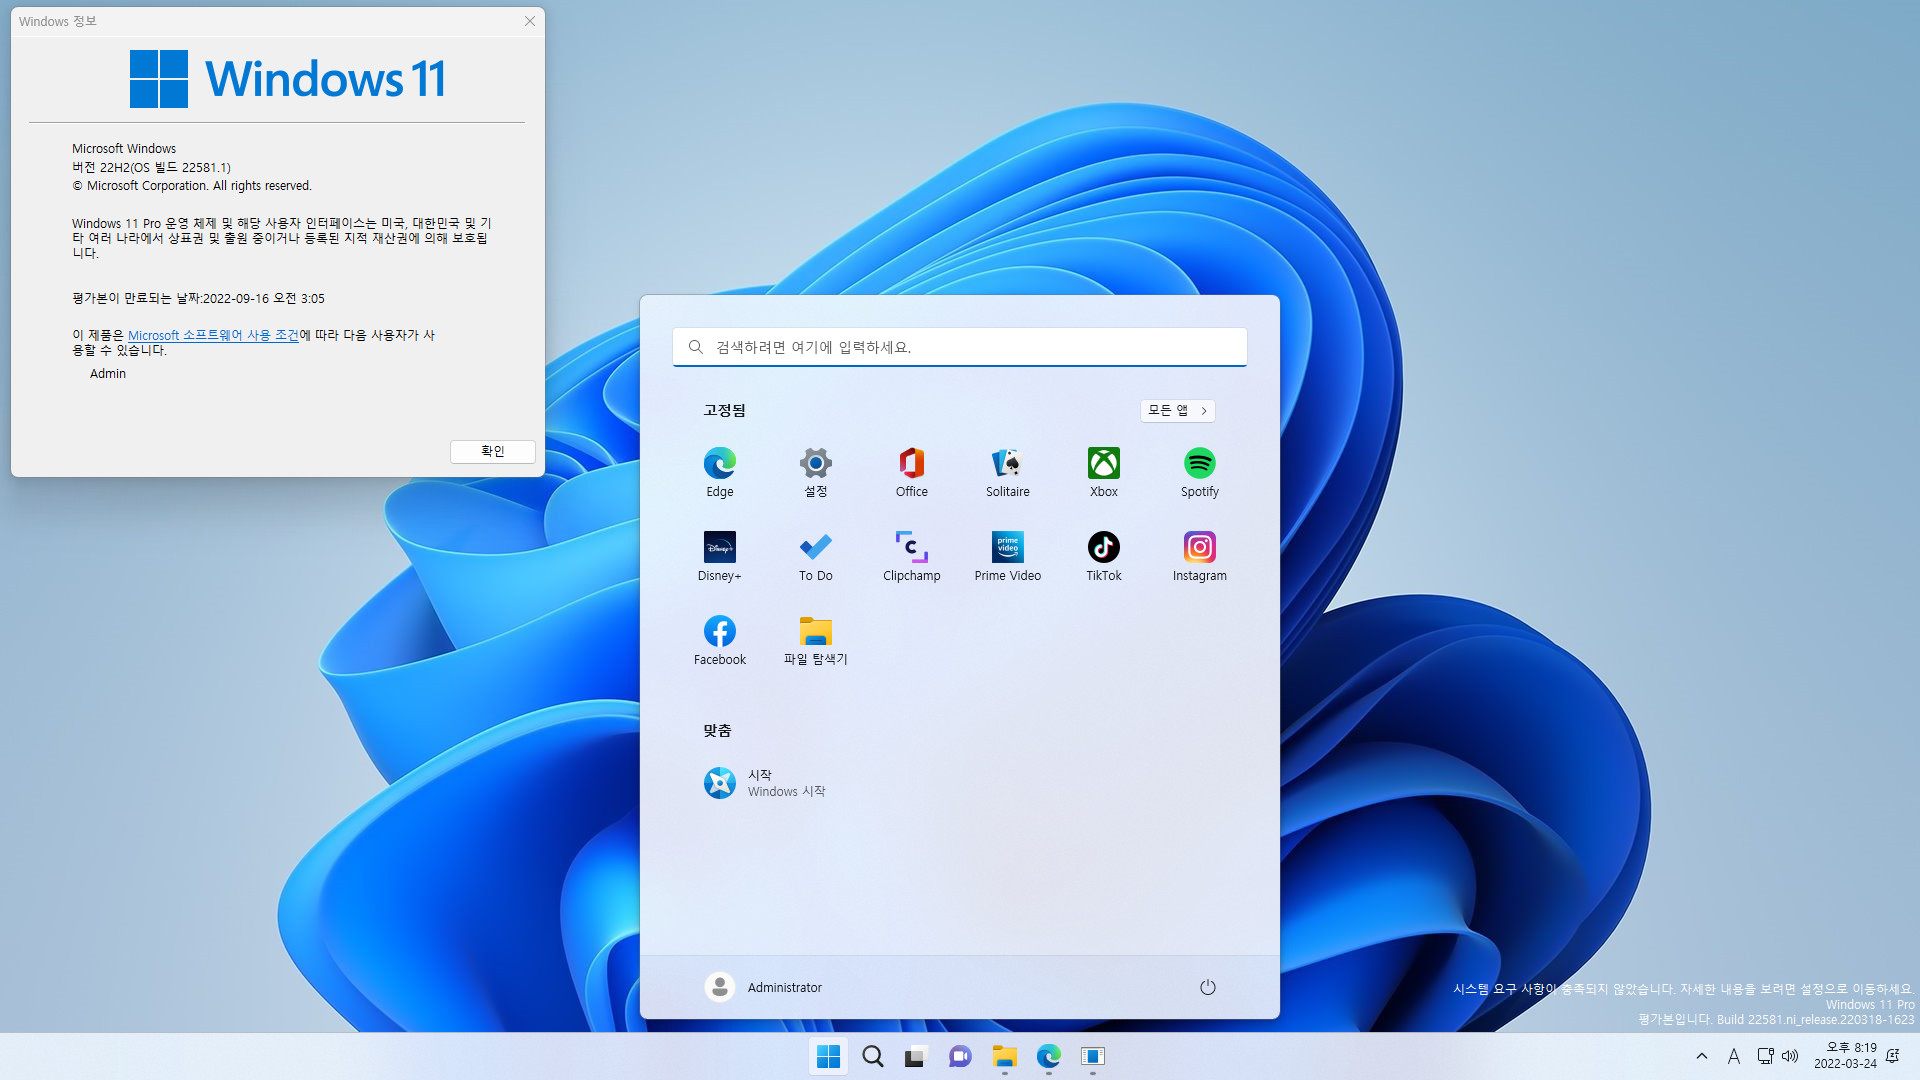Open the power options button
The height and width of the screenshot is (1080, 1920).
[x=1207, y=987]
